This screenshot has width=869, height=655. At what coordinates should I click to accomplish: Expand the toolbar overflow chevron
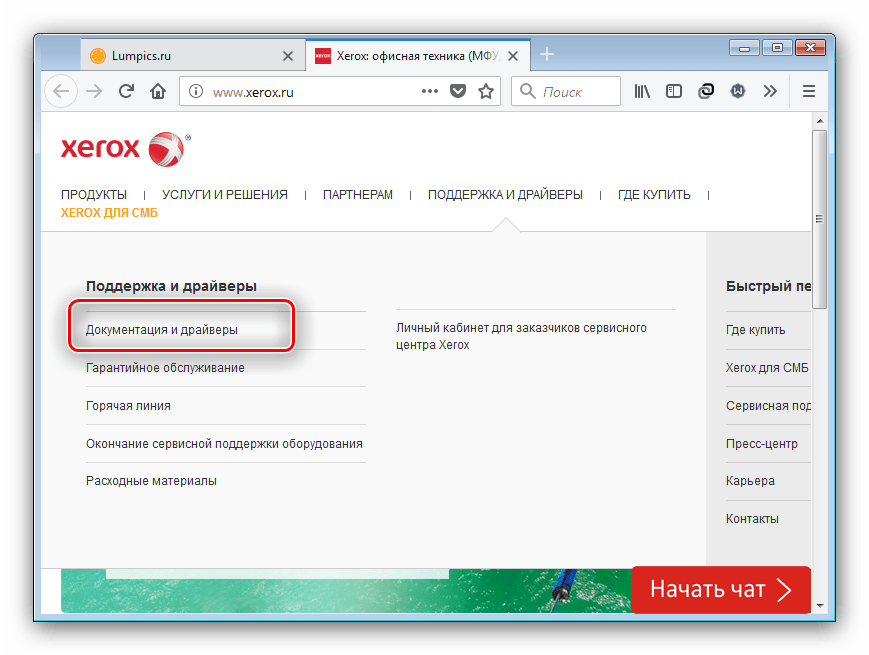[x=770, y=91]
